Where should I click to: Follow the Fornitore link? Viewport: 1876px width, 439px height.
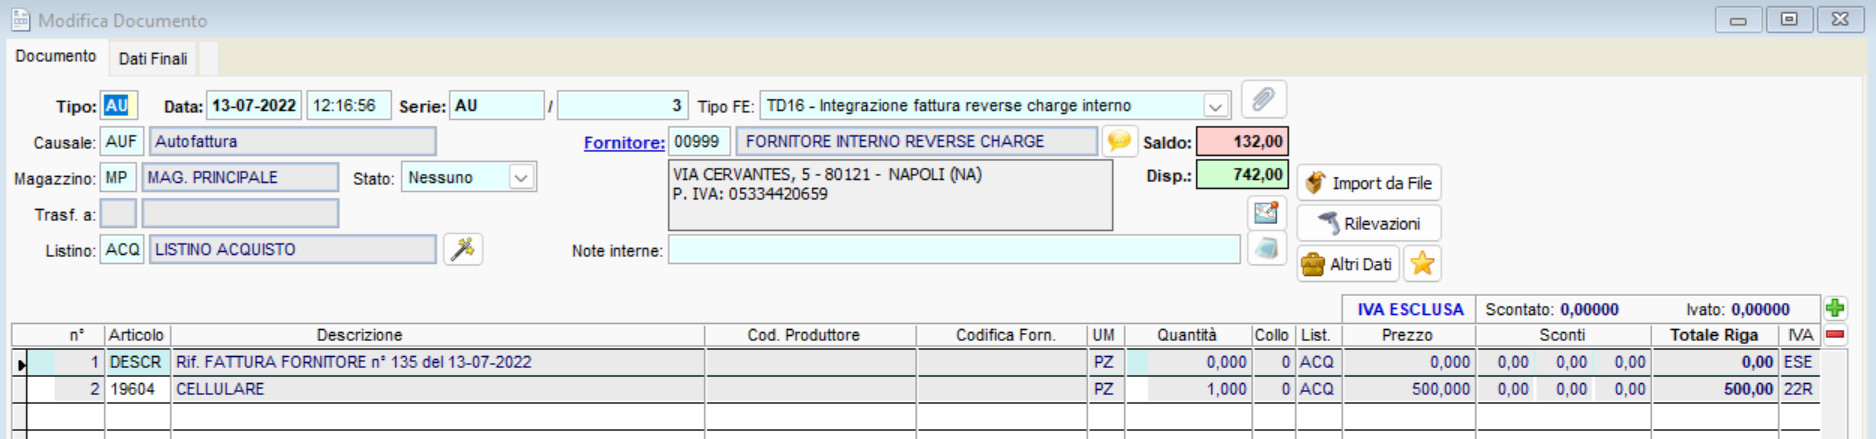coord(624,142)
